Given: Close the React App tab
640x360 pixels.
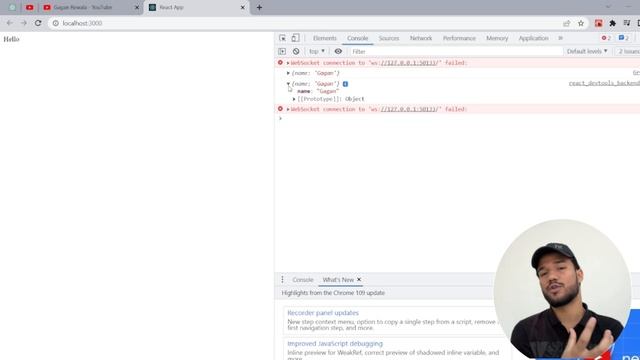Looking at the screenshot, I should pyautogui.click(x=242, y=7).
